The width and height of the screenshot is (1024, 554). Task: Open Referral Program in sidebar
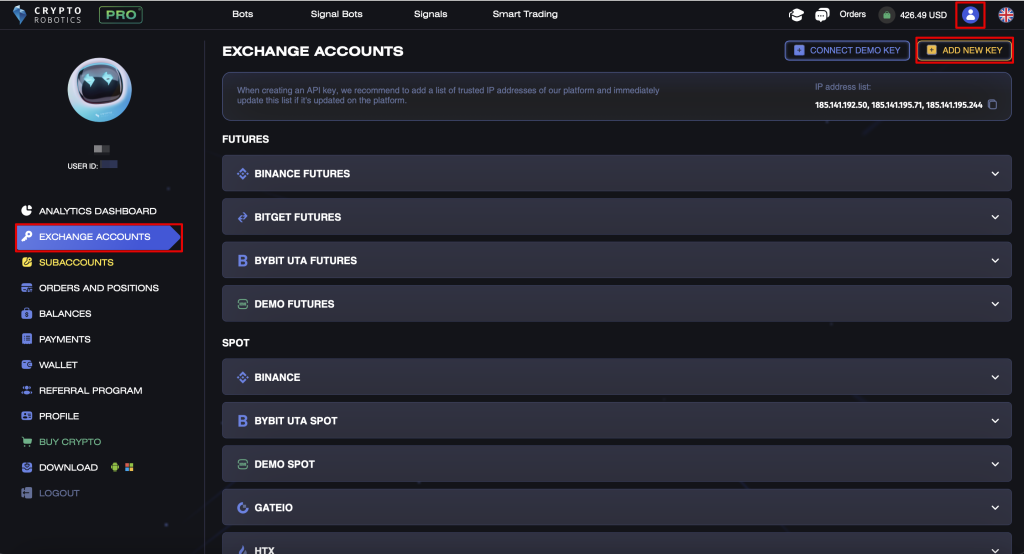point(90,390)
